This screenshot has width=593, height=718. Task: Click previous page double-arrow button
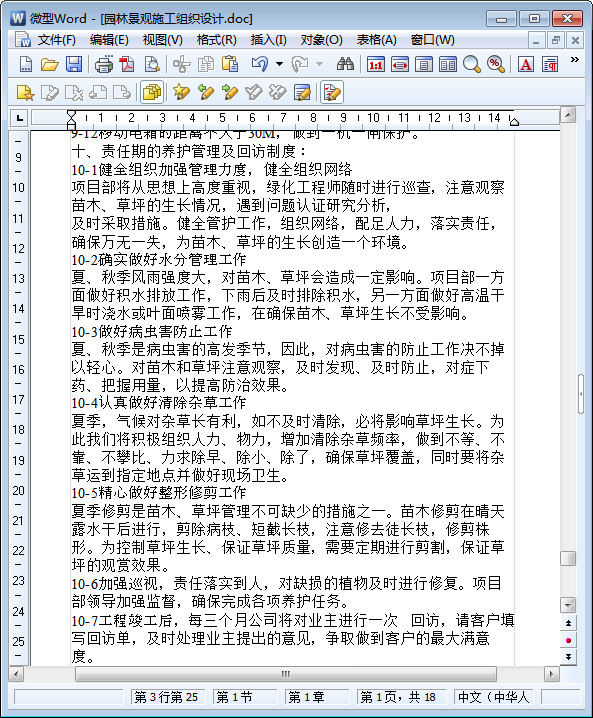(x=568, y=623)
